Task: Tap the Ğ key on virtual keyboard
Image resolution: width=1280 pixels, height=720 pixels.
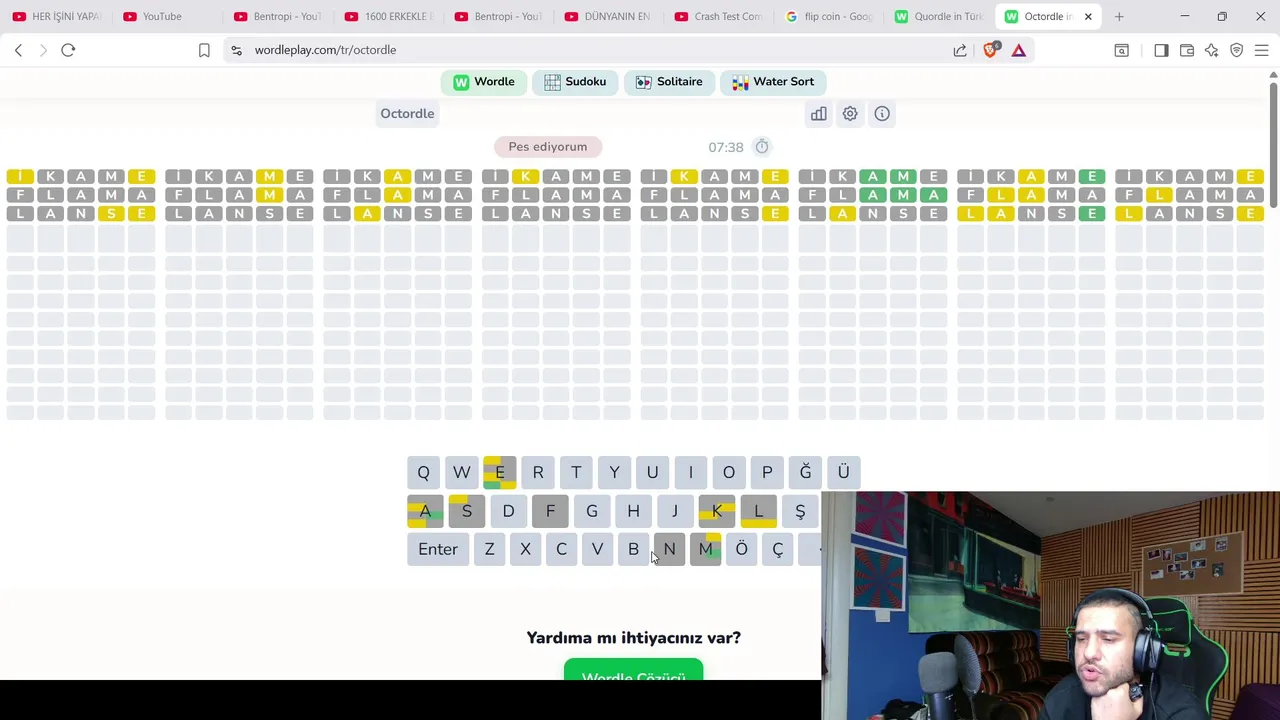Action: click(805, 472)
